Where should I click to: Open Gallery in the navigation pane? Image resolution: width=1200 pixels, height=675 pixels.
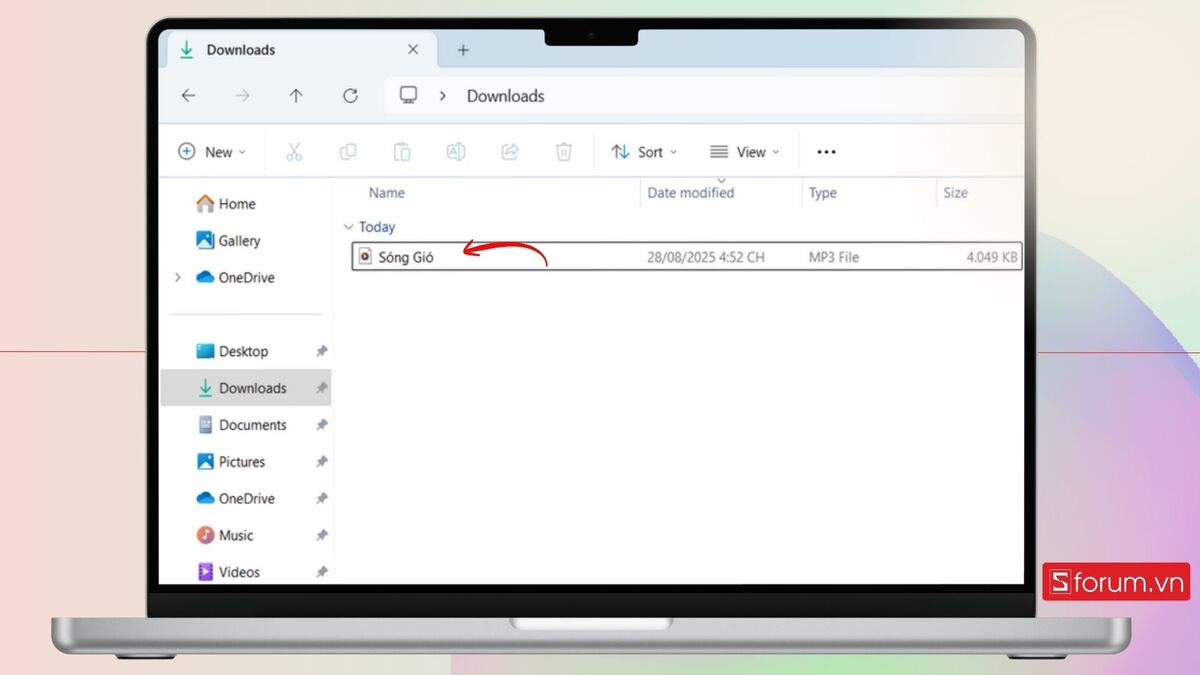pos(228,241)
